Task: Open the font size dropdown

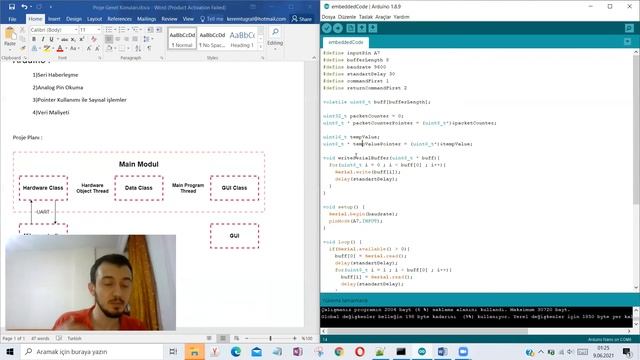Action: 99,30
